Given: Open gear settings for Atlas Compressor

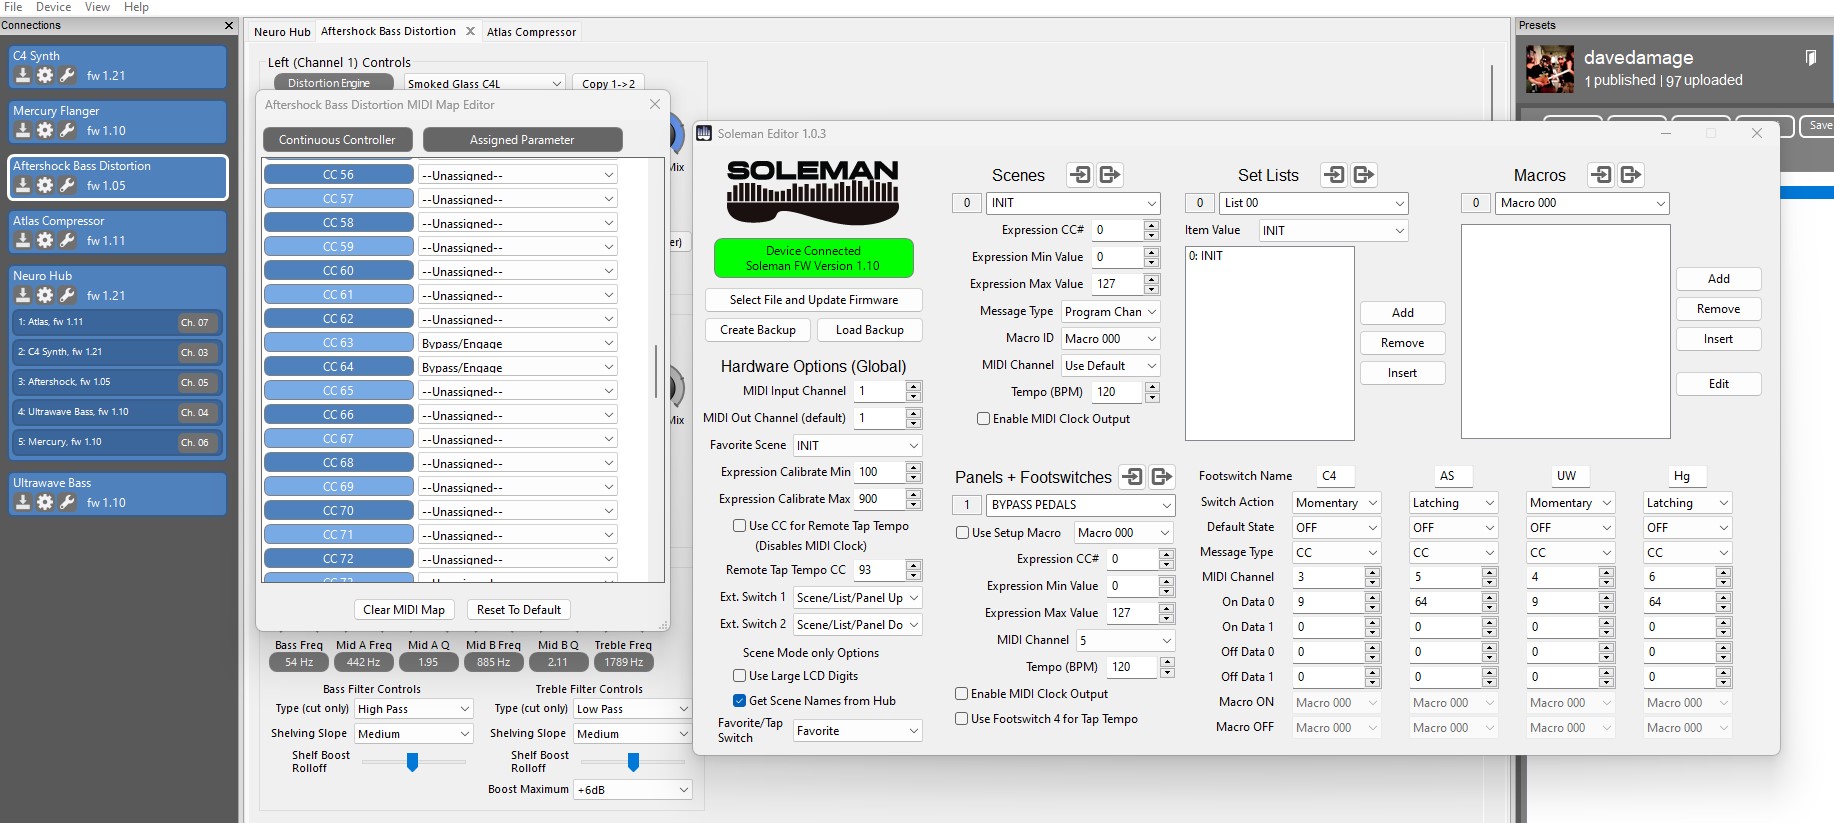Looking at the screenshot, I should tap(45, 240).
